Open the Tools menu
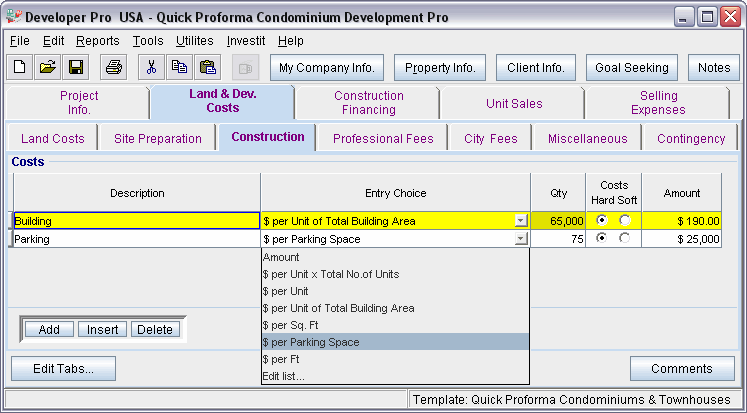Screen dimensions: 747x413 click(148, 41)
